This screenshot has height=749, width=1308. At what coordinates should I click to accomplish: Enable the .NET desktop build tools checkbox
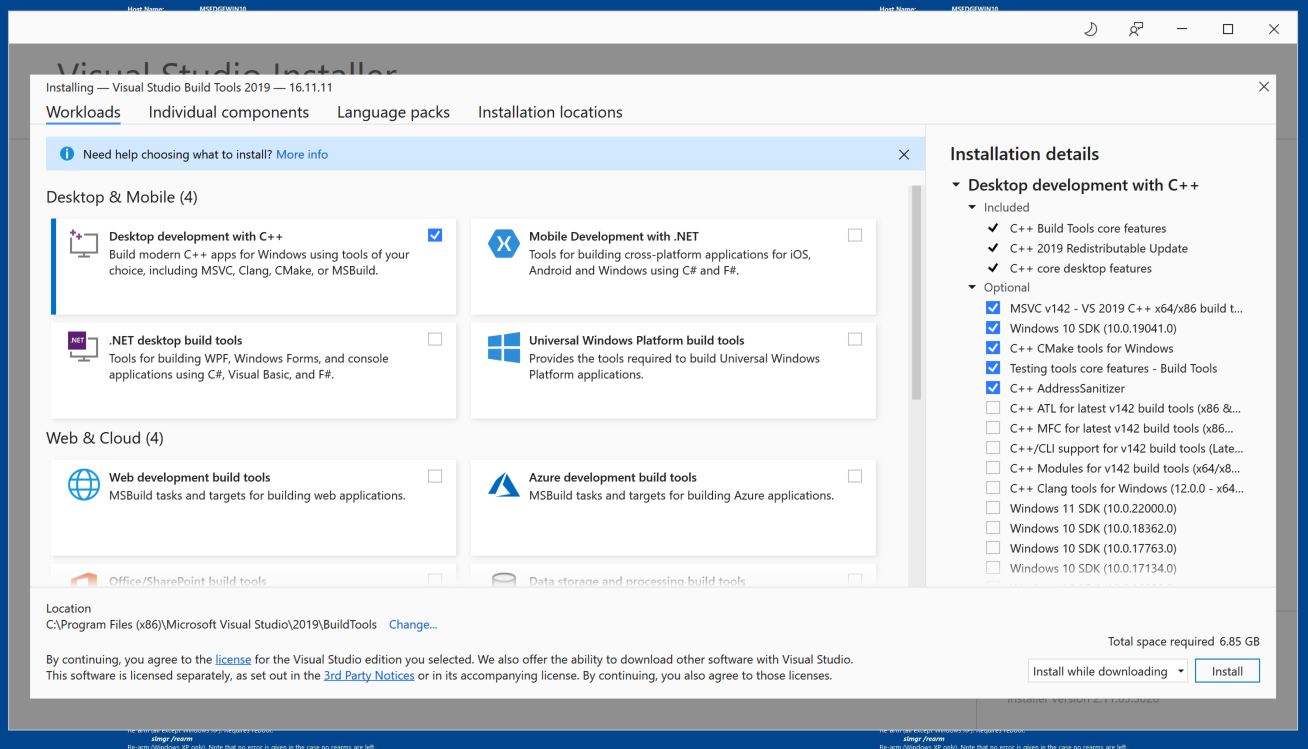[x=435, y=339]
